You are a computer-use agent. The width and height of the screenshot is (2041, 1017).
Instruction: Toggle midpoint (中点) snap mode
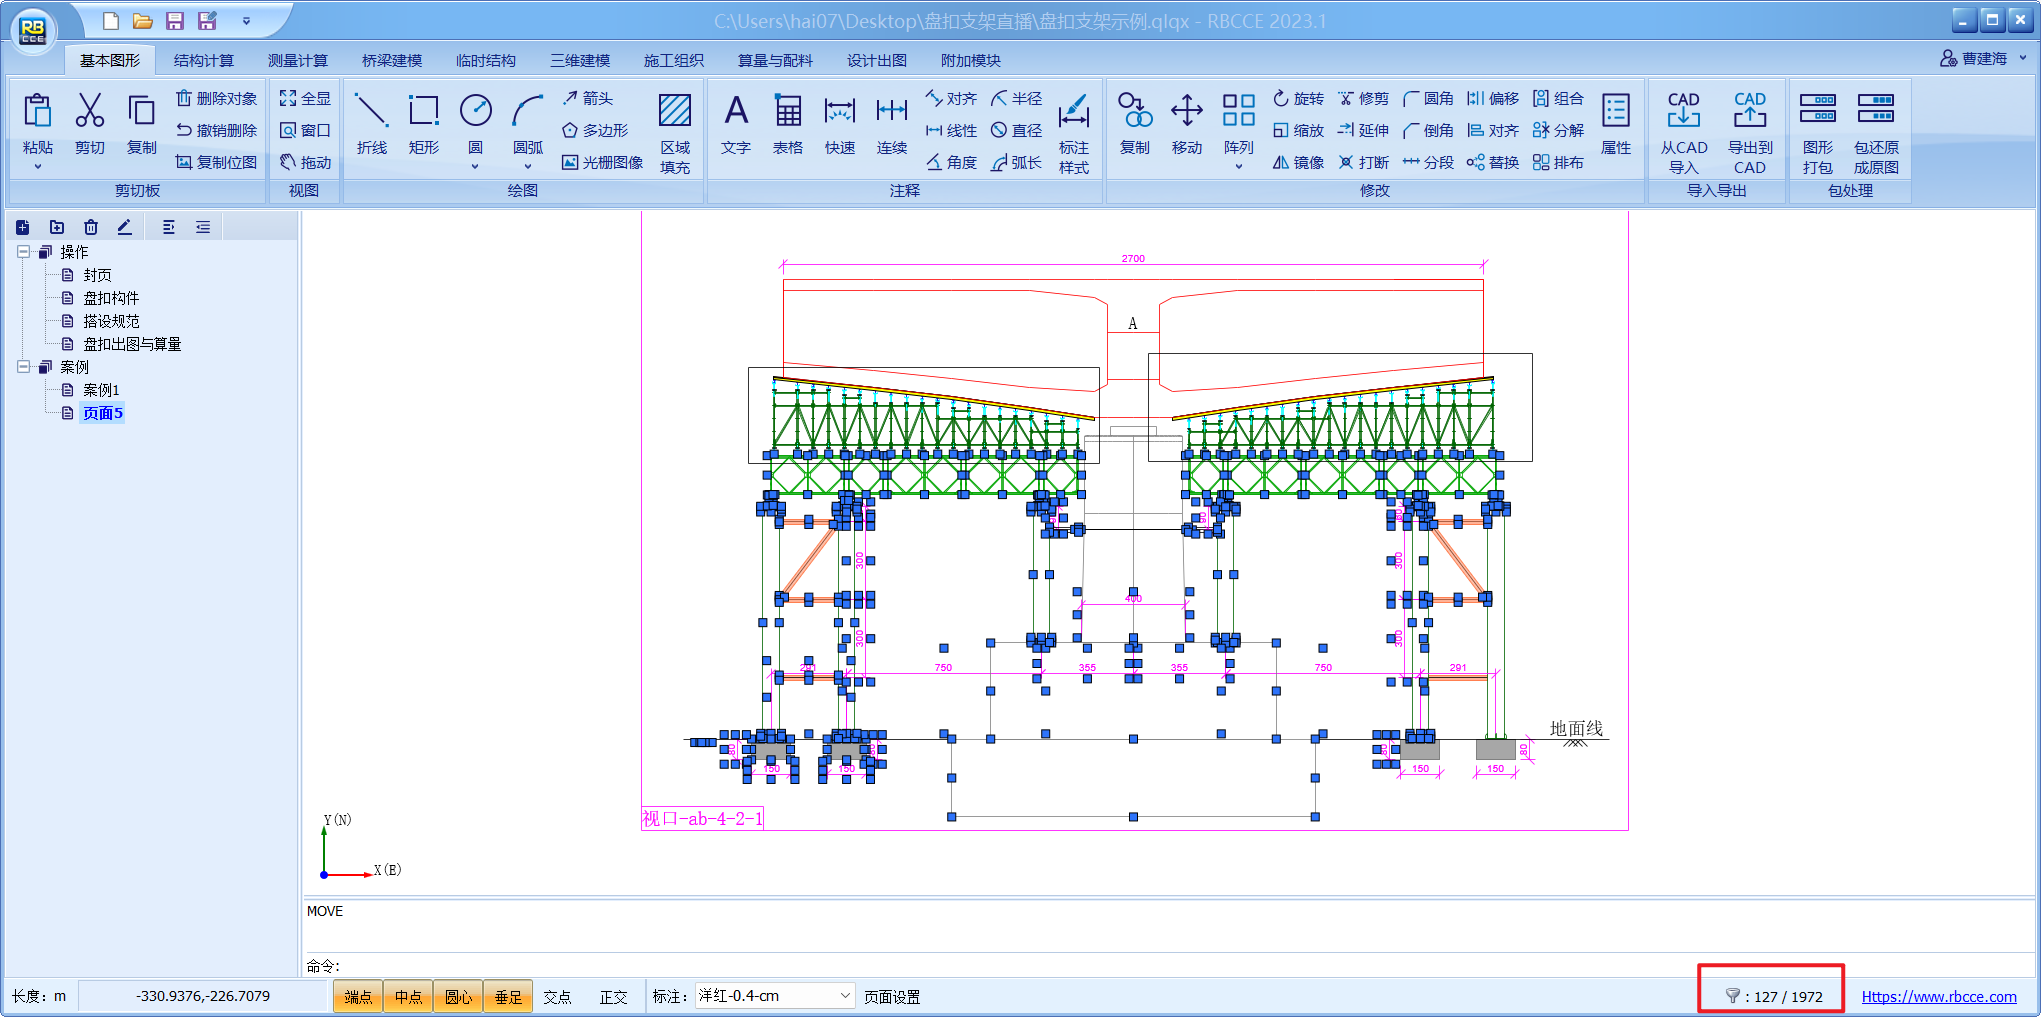coord(408,997)
